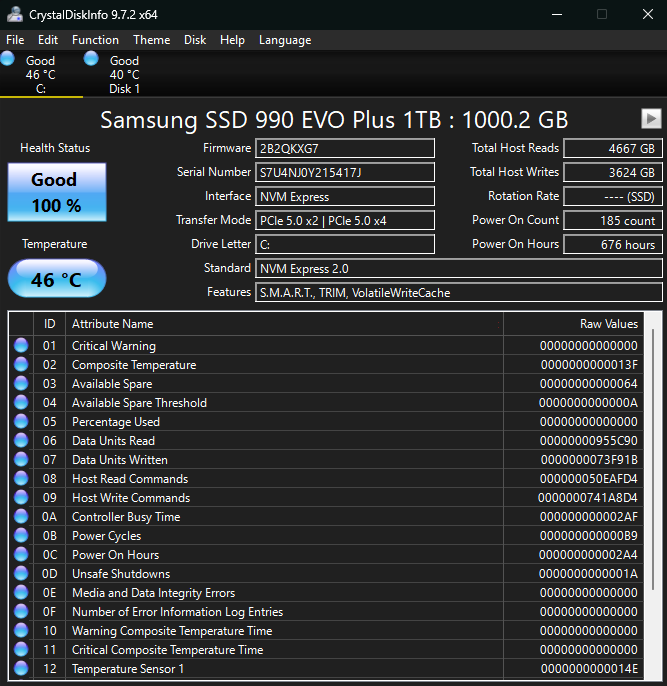Switch to the Disk 1 tab

click(125, 74)
